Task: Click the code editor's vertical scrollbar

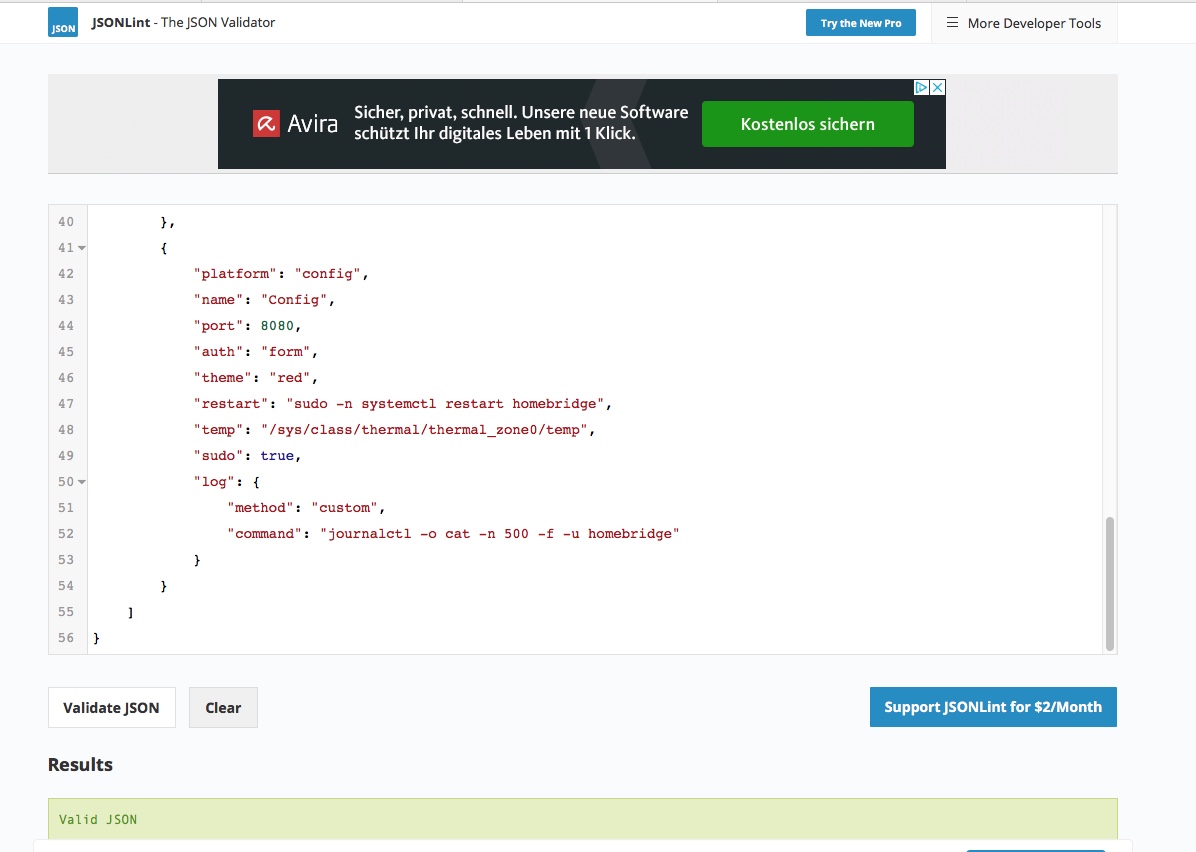Action: point(1109,583)
